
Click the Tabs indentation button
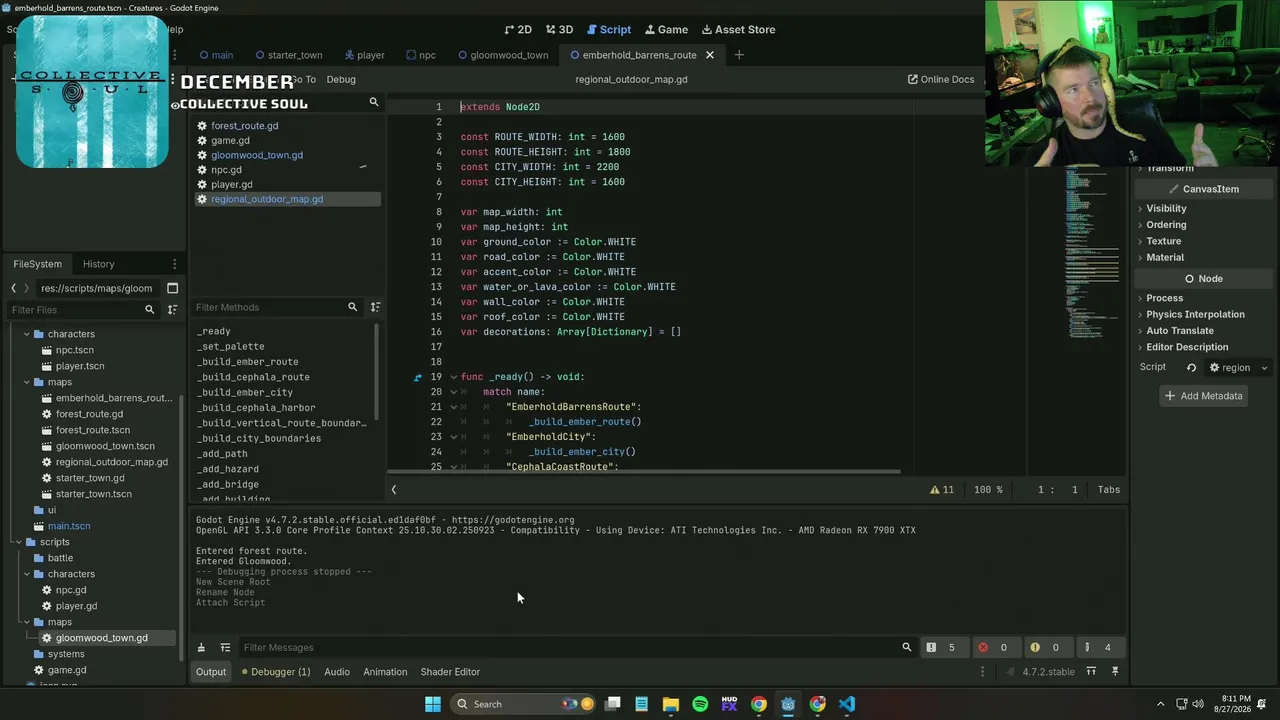pyautogui.click(x=1109, y=490)
